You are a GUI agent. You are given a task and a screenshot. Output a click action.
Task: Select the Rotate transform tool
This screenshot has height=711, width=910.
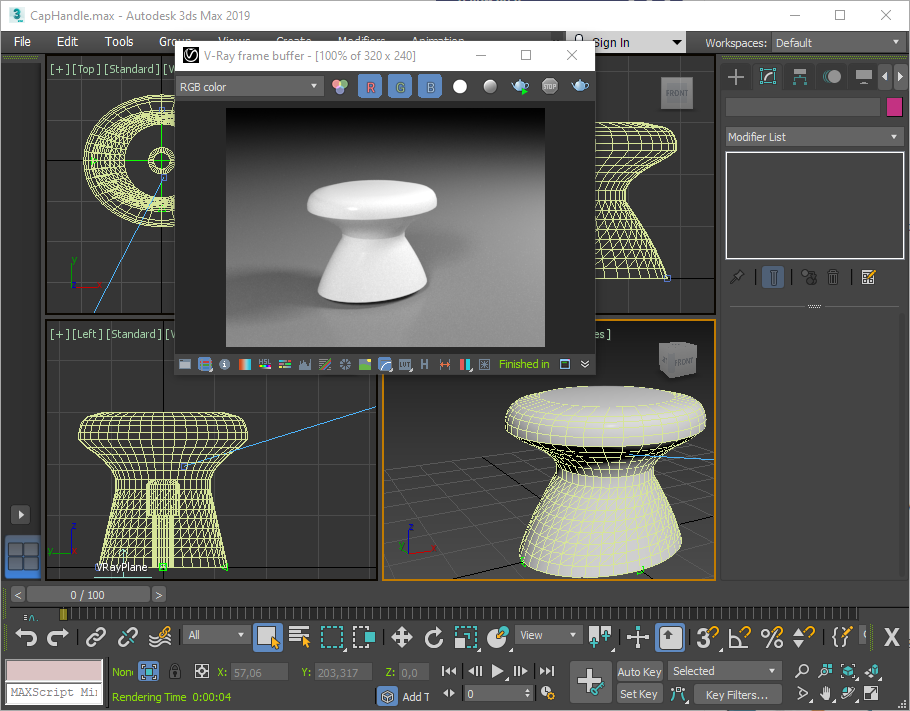[x=434, y=636]
